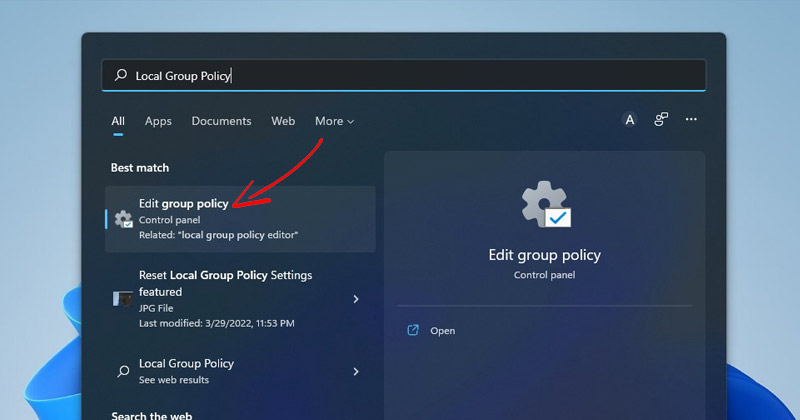This screenshot has height=420, width=800.
Task: Open the Edit group policy best match result
Action: 240,219
